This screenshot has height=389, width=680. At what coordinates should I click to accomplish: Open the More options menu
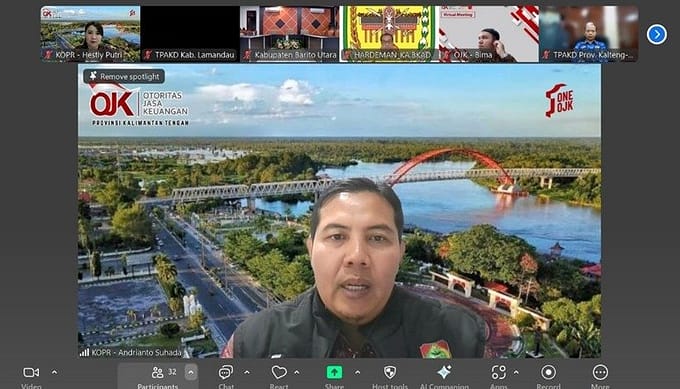pyautogui.click(x=600, y=372)
